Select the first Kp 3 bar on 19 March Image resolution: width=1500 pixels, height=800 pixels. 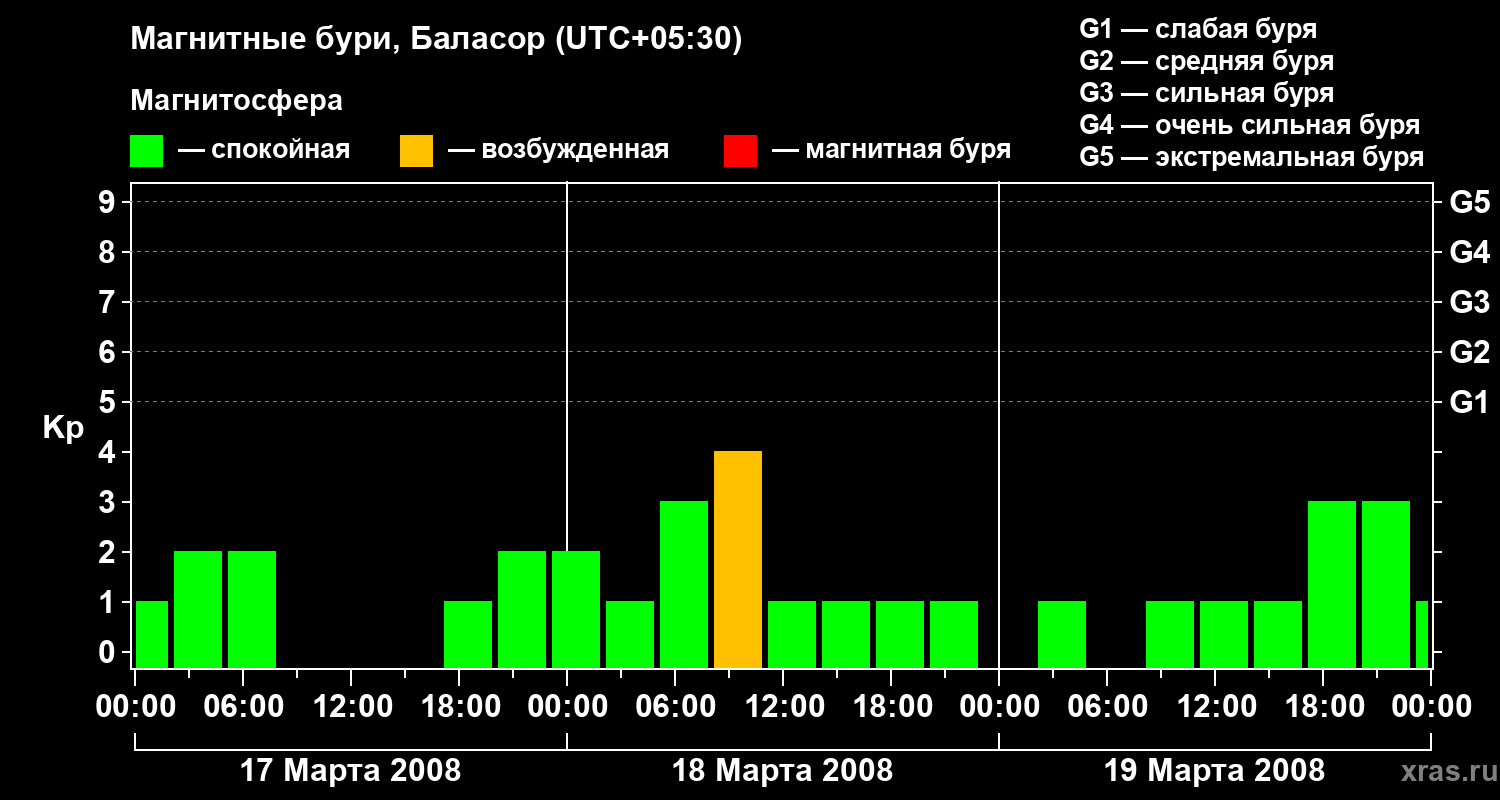tap(1332, 585)
